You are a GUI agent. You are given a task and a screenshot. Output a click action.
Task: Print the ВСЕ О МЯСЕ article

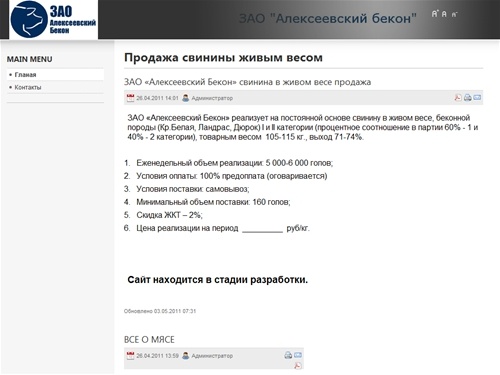288,355
